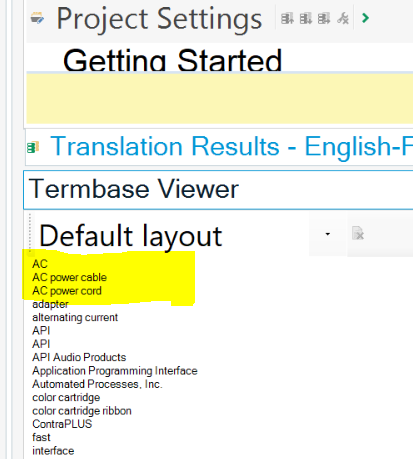The height and width of the screenshot is (459, 413).
Task: Click the down-arrow translation memory icon
Action: tap(305, 18)
